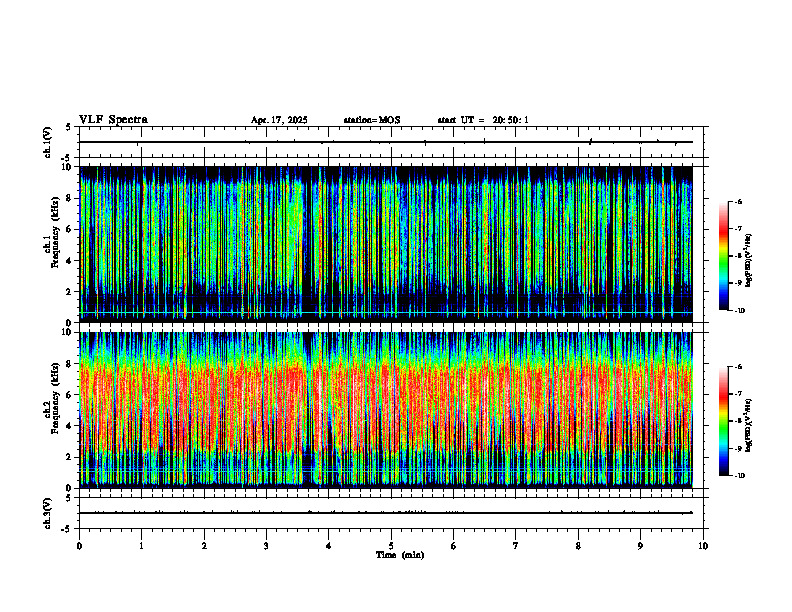Viewport: 792px width, 612px height.
Task: Select the date "Apr. 17, 2025"
Action: (279, 120)
